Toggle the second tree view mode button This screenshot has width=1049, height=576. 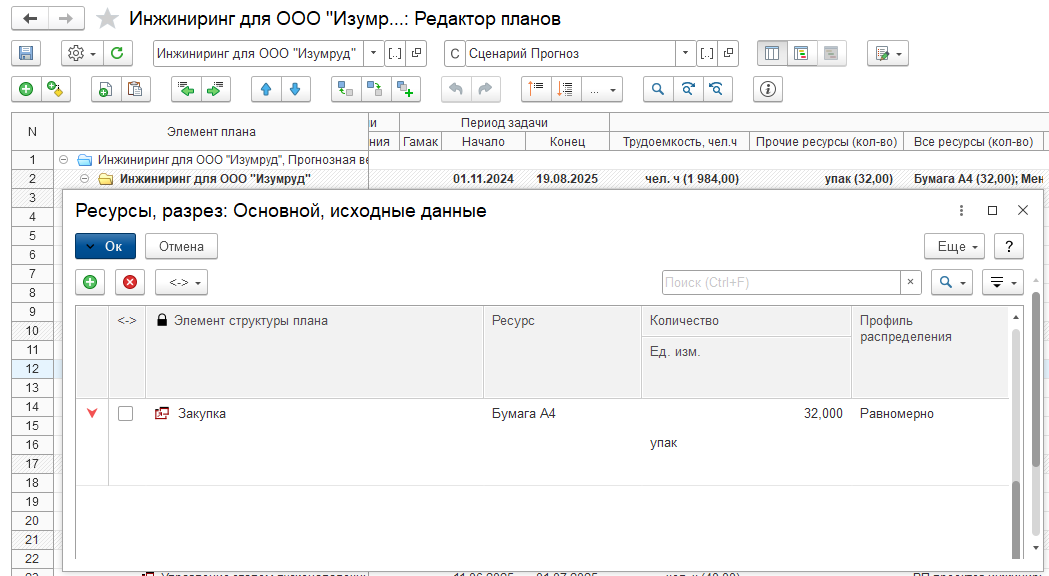click(x=801, y=54)
